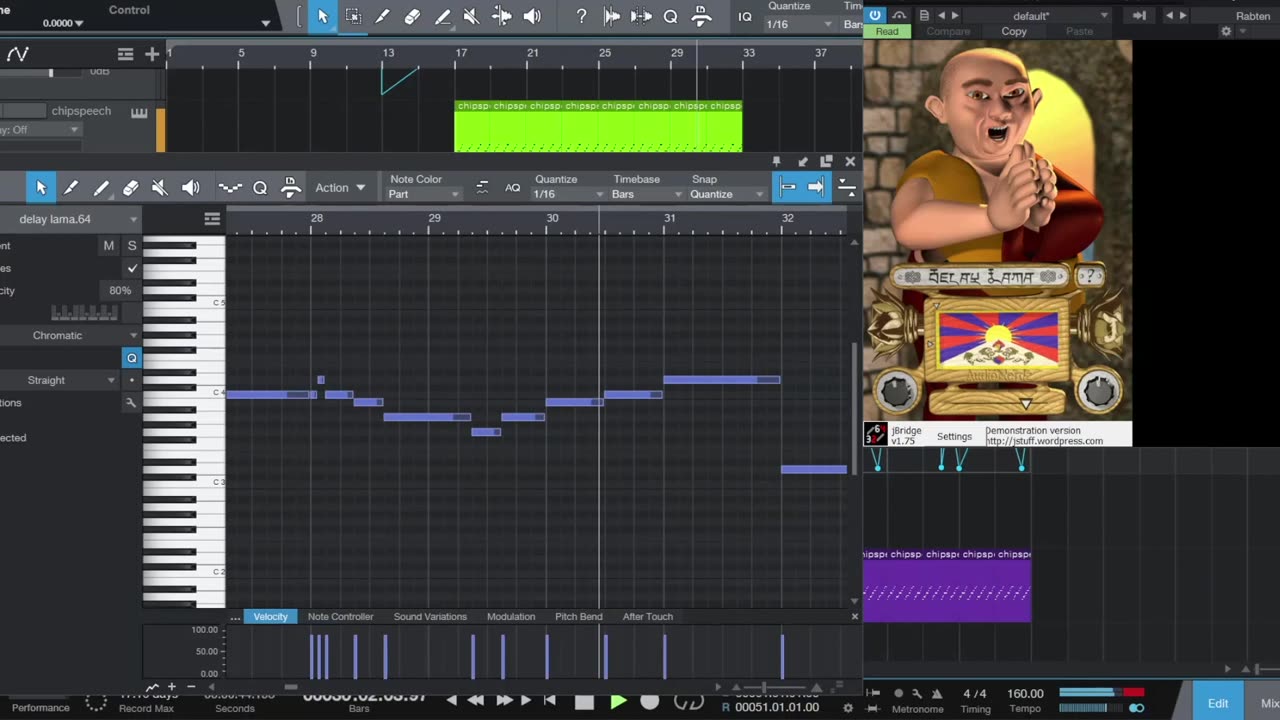
Task: Select the Arrow tool in the top toolbar
Action: tap(322, 16)
